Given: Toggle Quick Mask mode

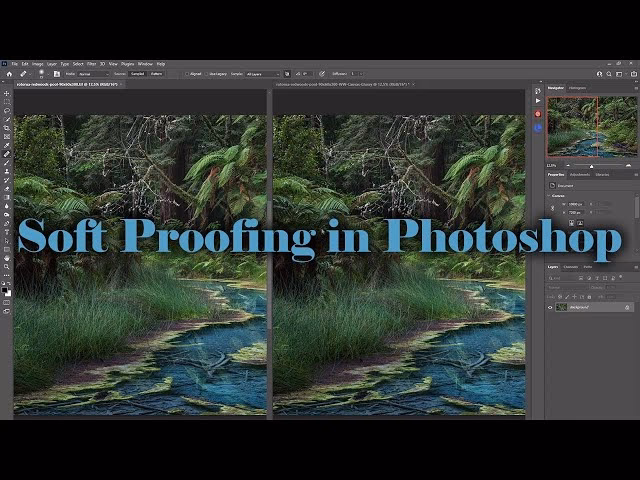Looking at the screenshot, I should (x=7, y=302).
